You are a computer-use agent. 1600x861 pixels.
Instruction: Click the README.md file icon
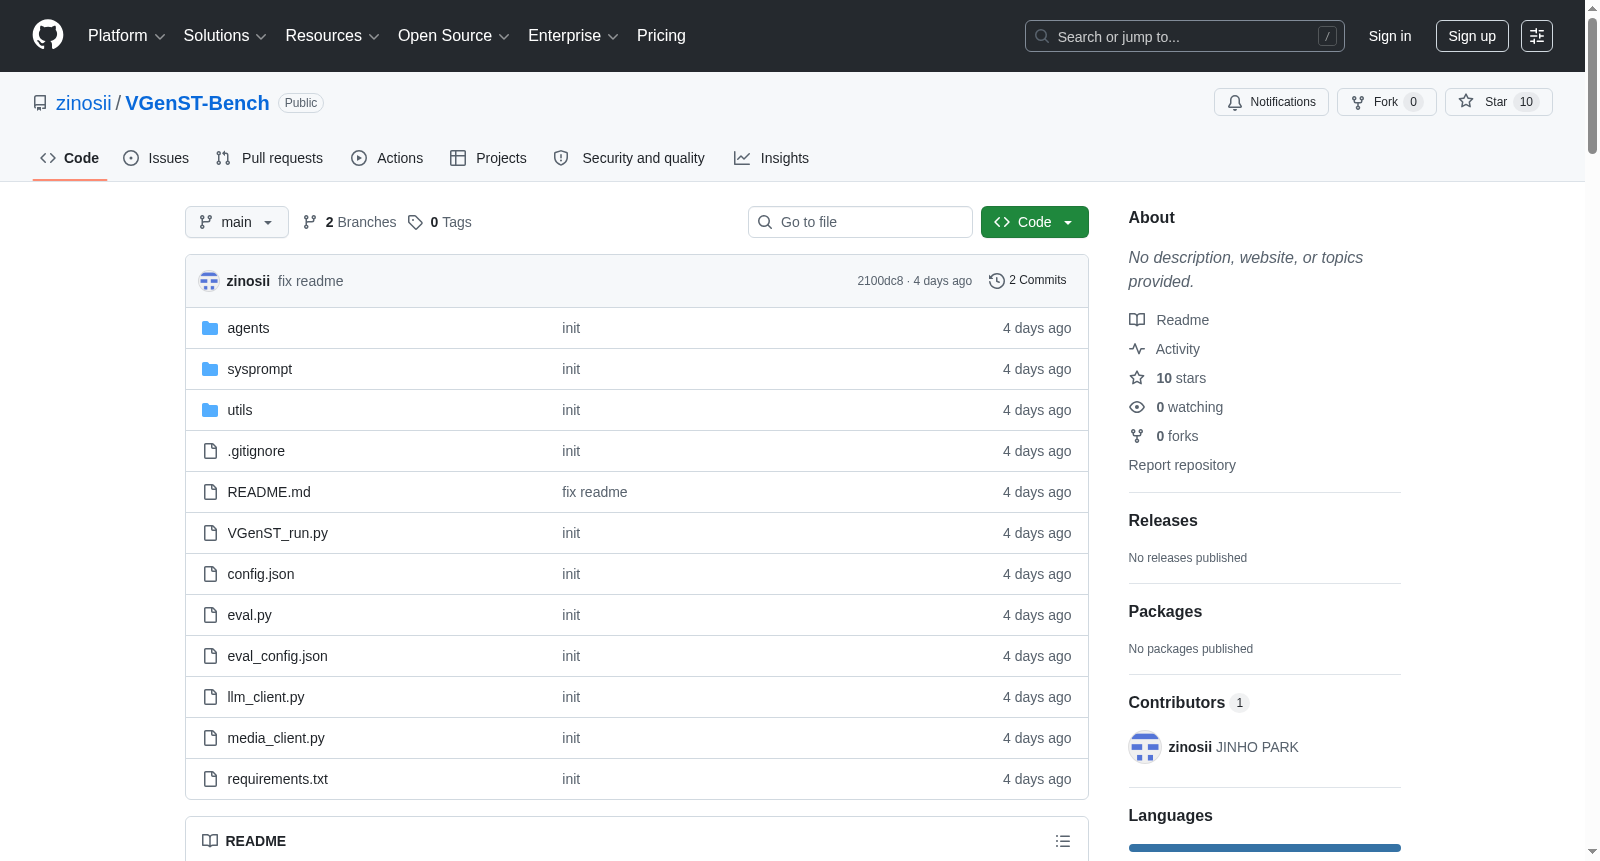pos(210,492)
